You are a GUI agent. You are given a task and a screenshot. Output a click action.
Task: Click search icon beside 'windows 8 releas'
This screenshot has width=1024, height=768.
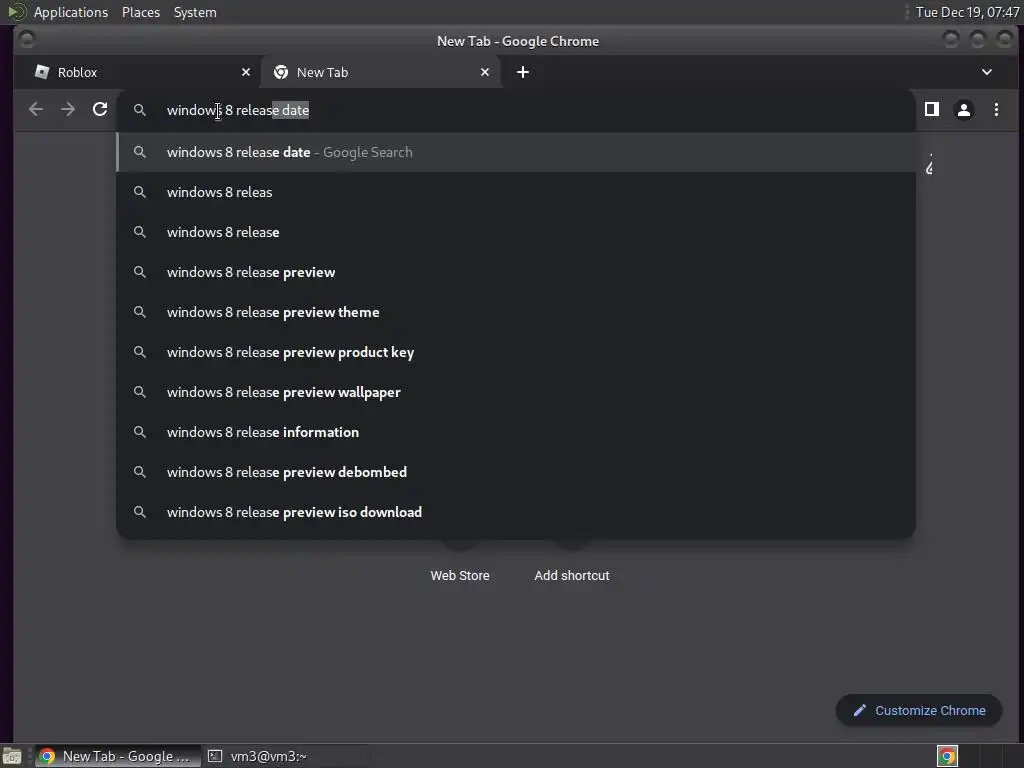tap(140, 192)
